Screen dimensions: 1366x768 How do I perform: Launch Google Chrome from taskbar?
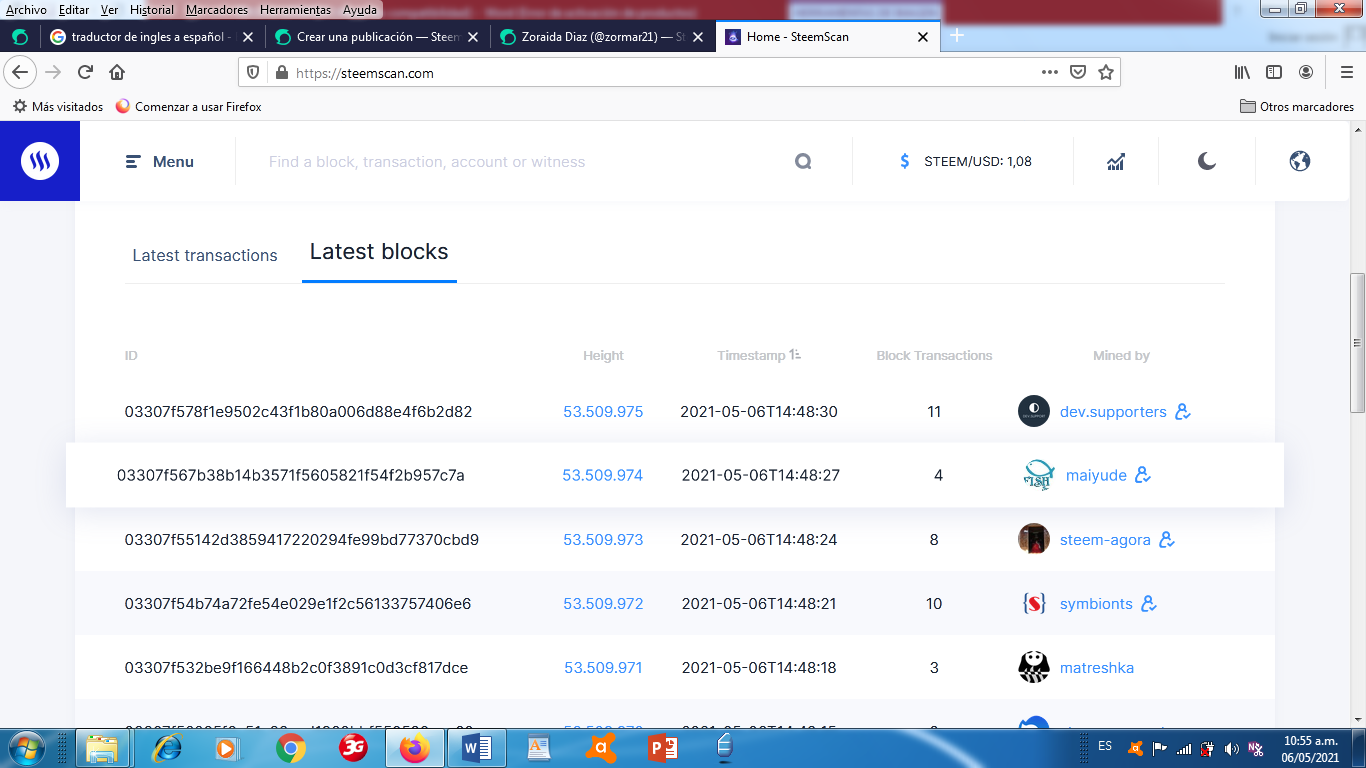[x=291, y=748]
